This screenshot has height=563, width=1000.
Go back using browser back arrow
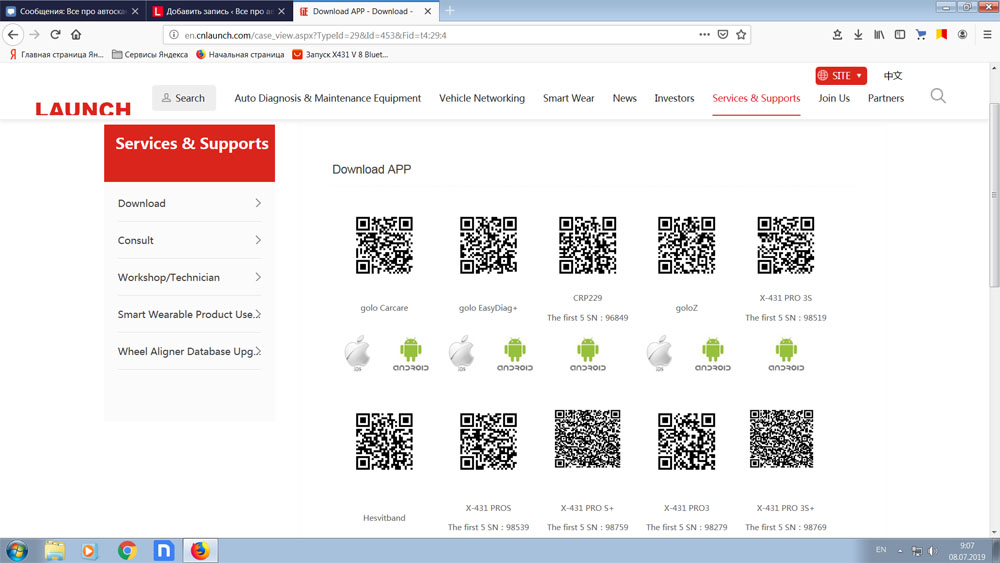pos(13,34)
